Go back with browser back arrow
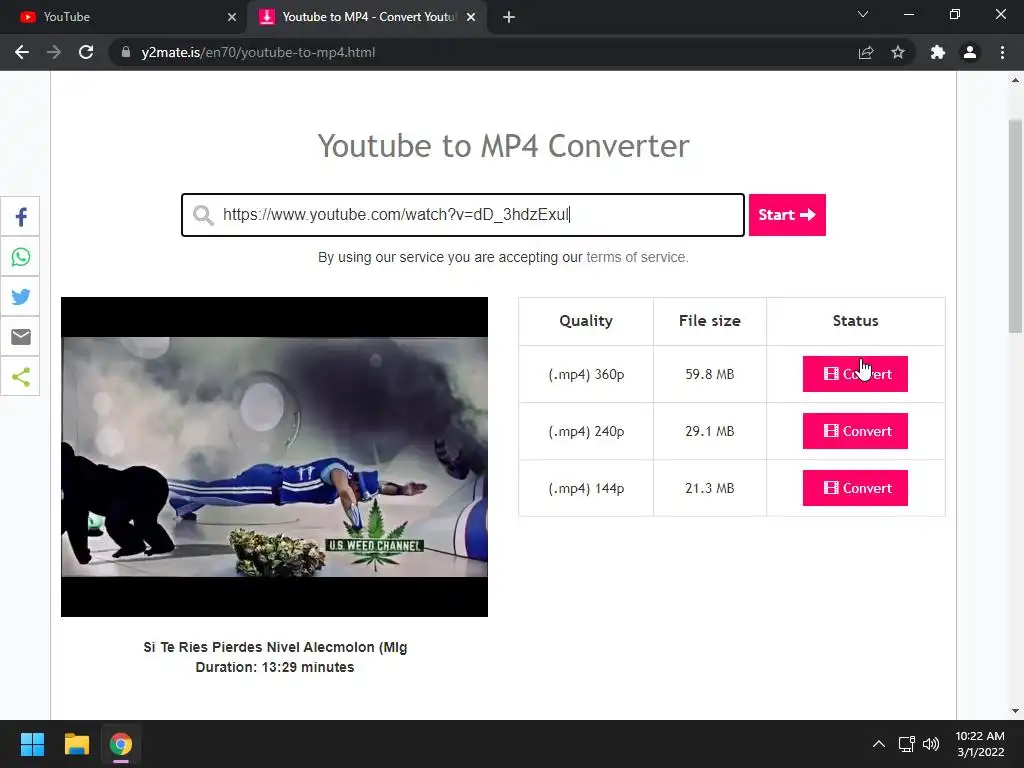Viewport: 1024px width, 768px height. point(22,52)
